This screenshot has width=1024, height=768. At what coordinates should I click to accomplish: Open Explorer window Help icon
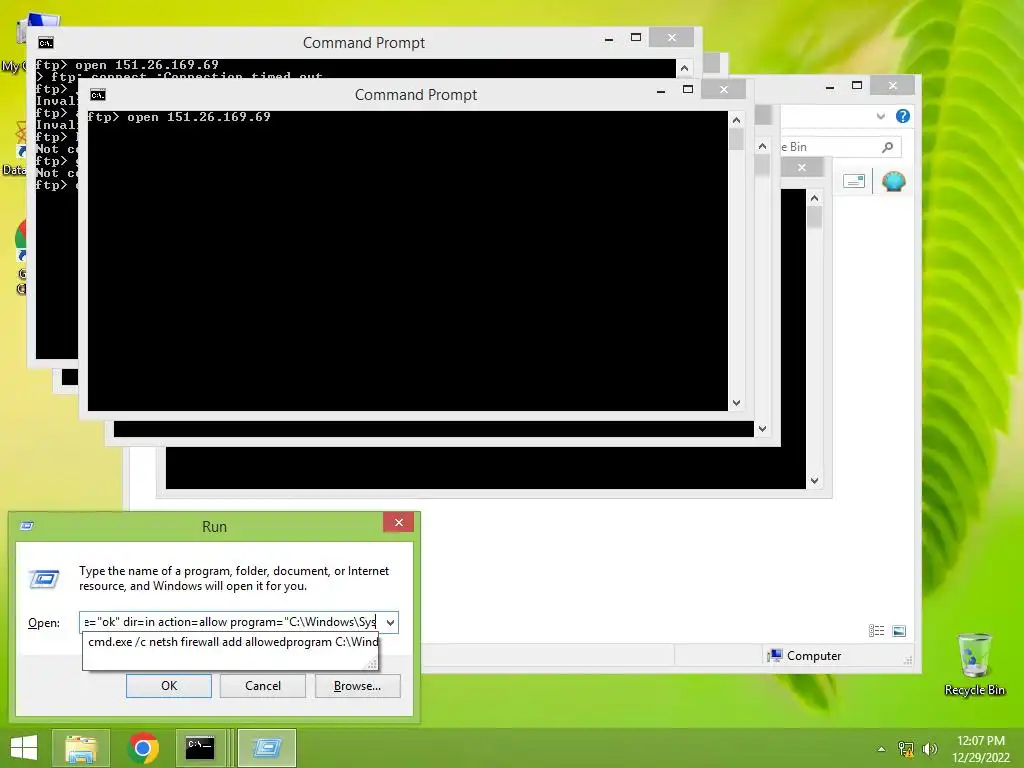click(903, 116)
